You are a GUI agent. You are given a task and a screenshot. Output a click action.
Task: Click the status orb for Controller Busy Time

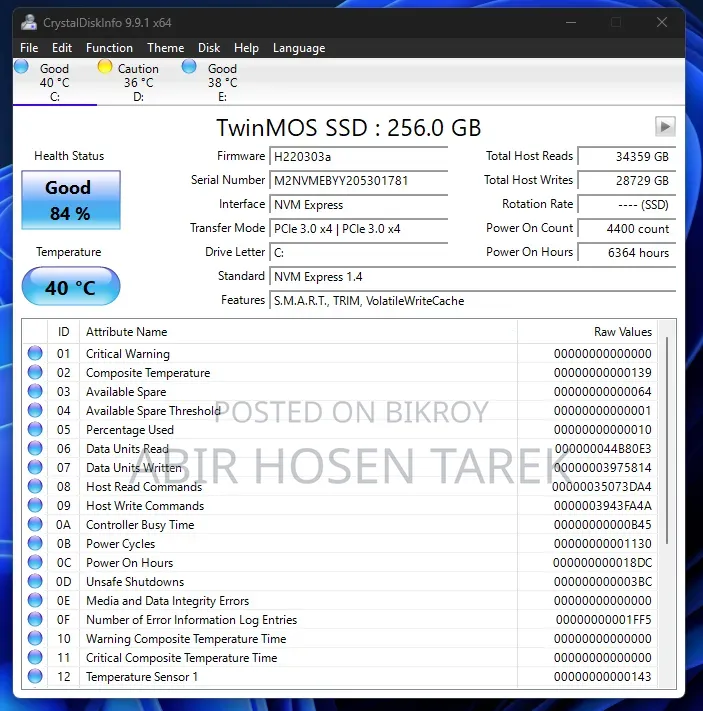35,525
